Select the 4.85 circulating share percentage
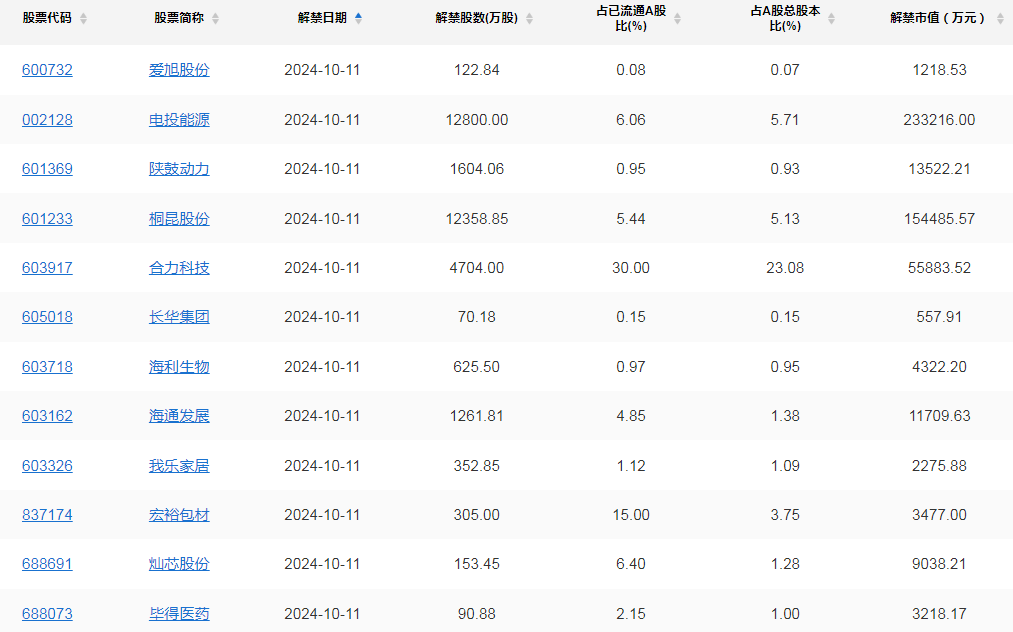 coord(631,416)
